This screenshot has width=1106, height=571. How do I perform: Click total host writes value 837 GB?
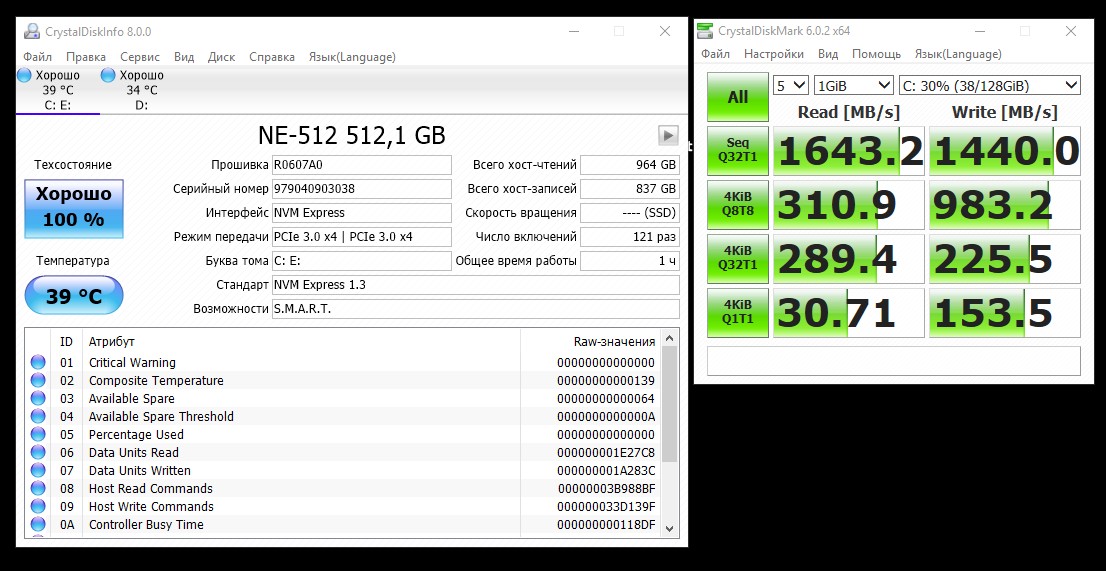pyautogui.click(x=630, y=189)
